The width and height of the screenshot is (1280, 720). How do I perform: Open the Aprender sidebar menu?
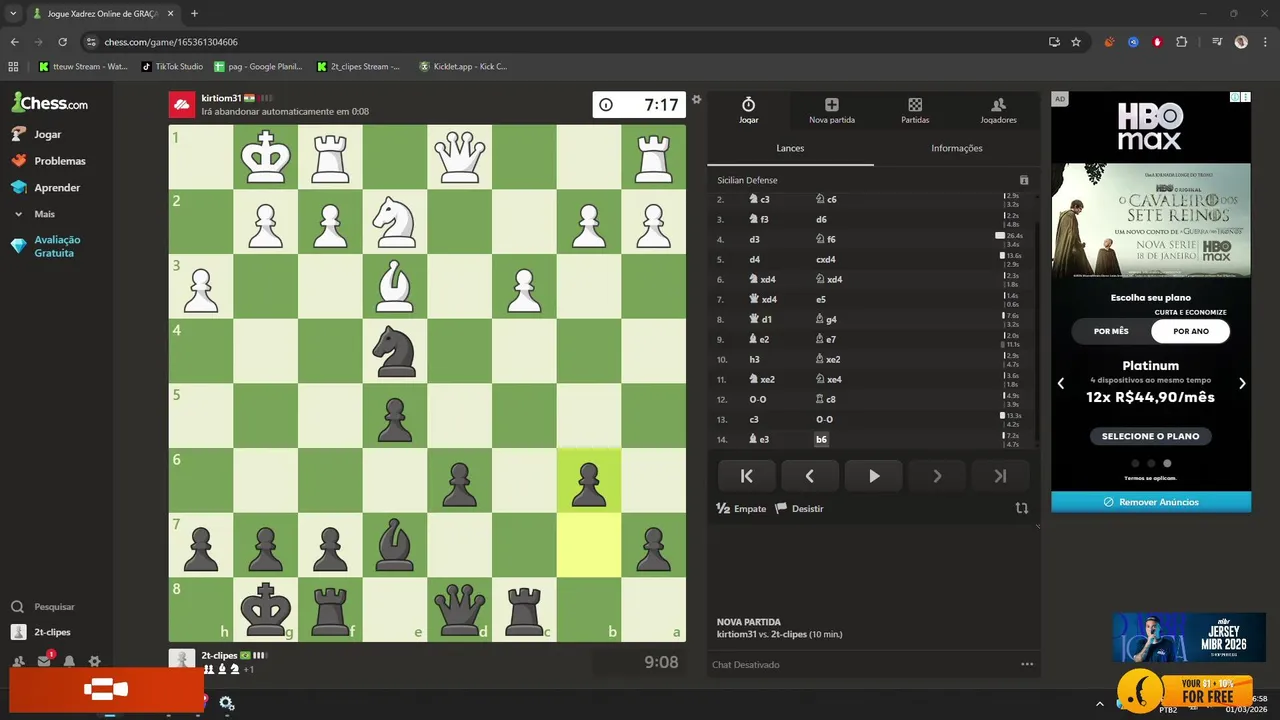(x=46, y=188)
